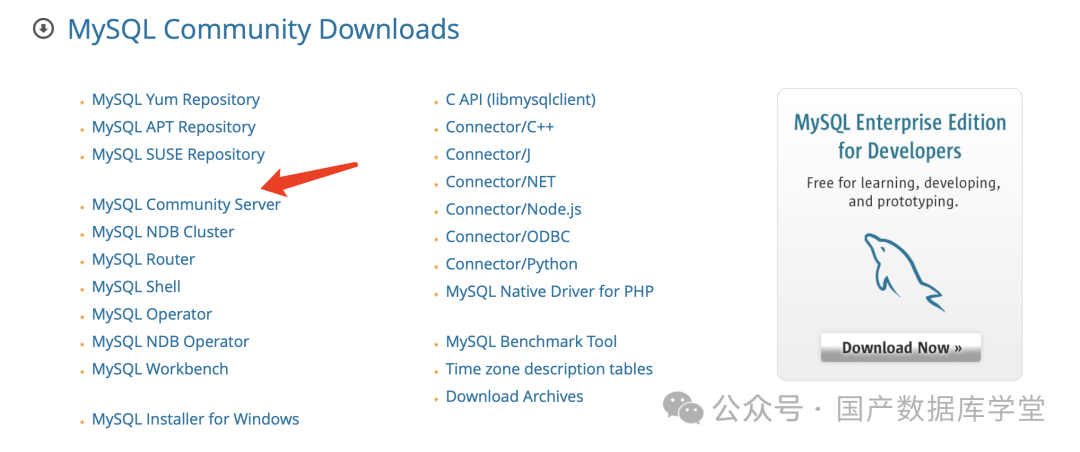Click the MySQL Community Downloads heading

(x=263, y=30)
